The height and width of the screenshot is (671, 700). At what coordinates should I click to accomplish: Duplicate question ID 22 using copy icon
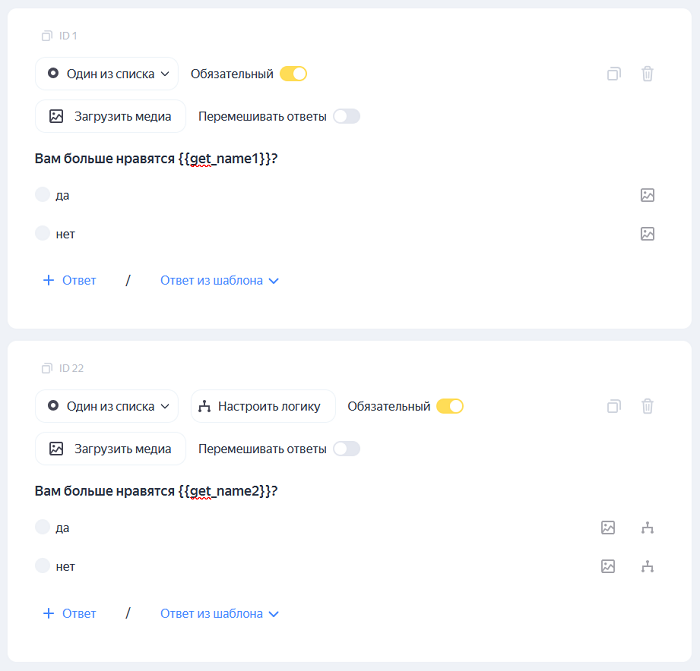point(614,407)
